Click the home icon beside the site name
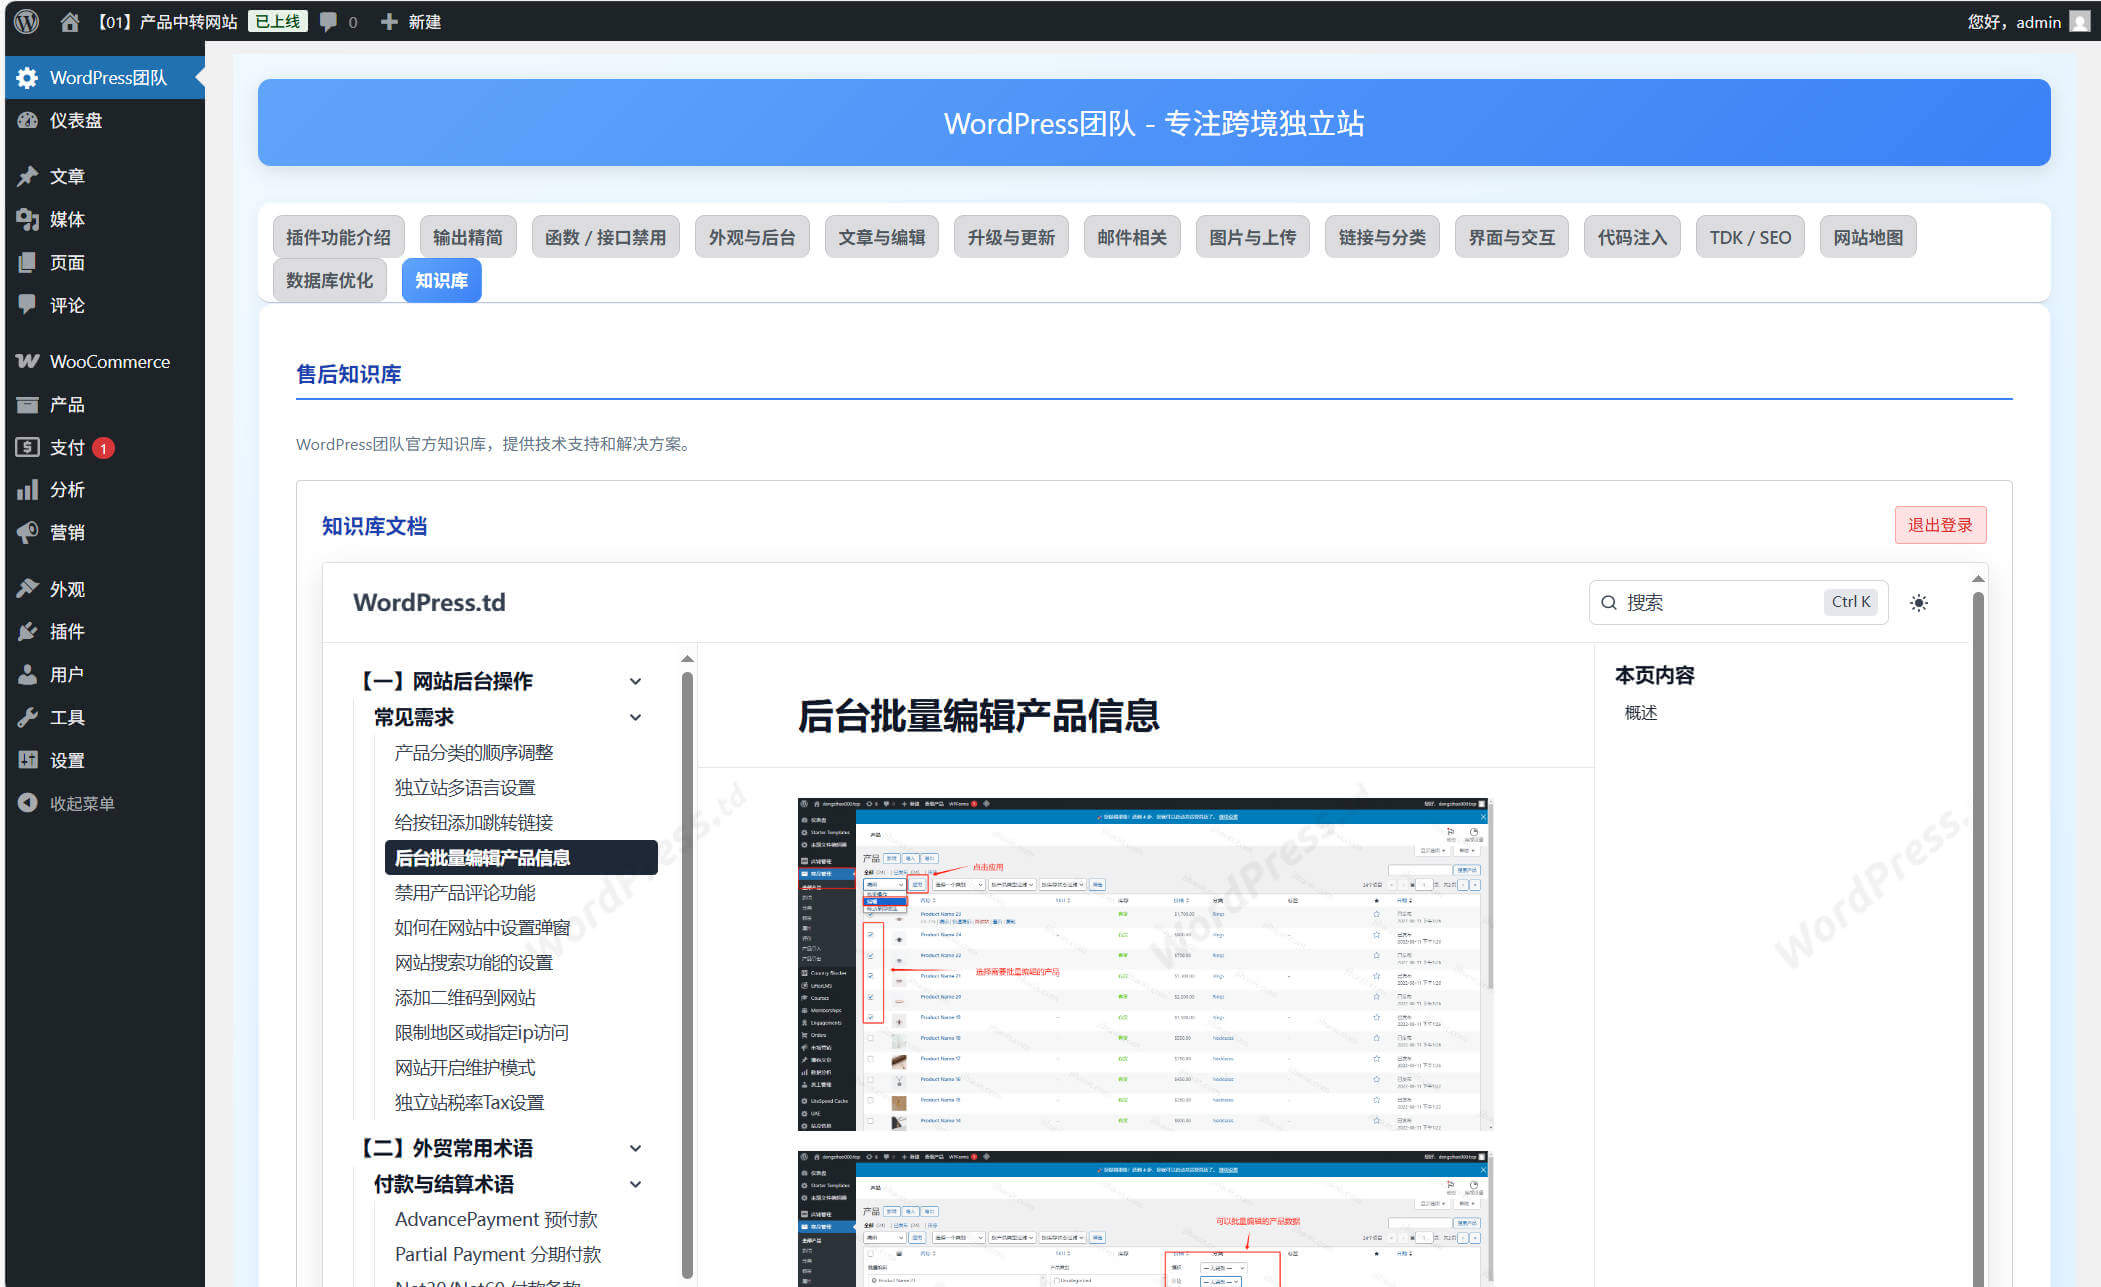Image resolution: width=2101 pixels, height=1287 pixels. 69,21
